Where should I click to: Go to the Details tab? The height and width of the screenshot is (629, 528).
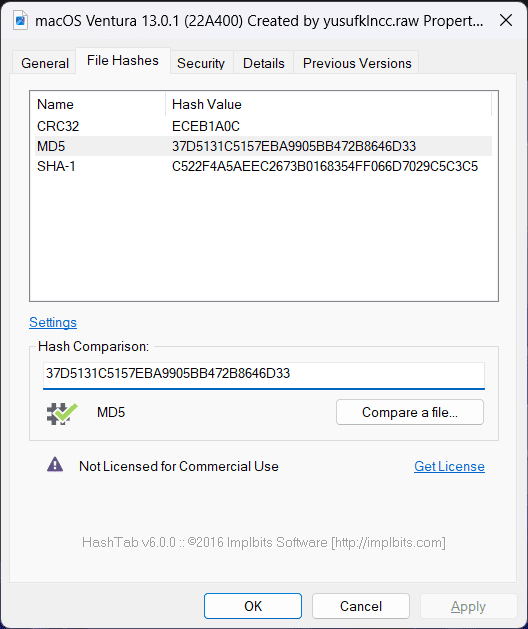264,63
